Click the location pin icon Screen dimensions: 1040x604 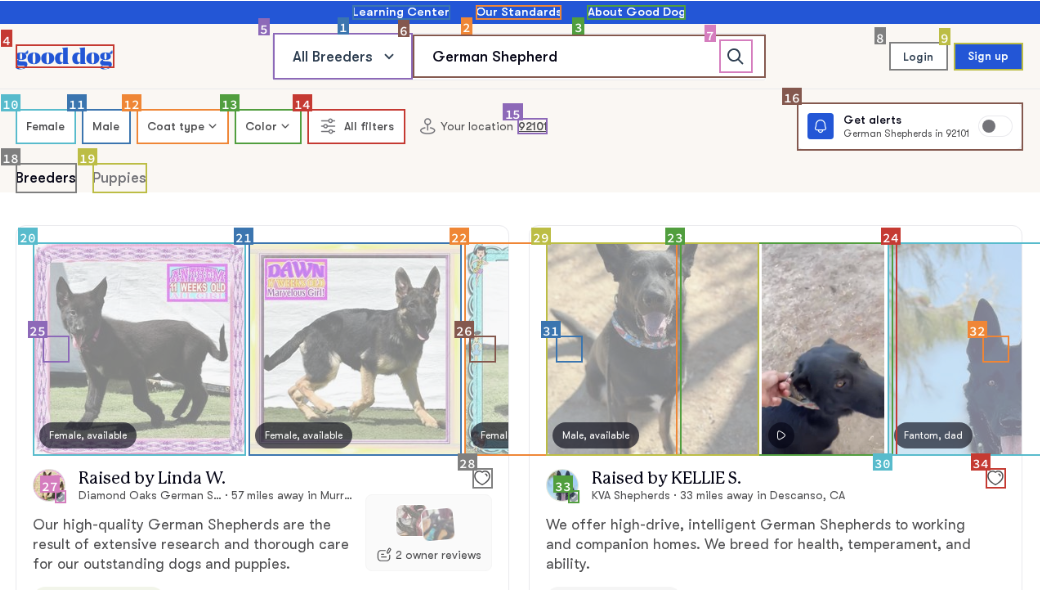tap(429, 126)
